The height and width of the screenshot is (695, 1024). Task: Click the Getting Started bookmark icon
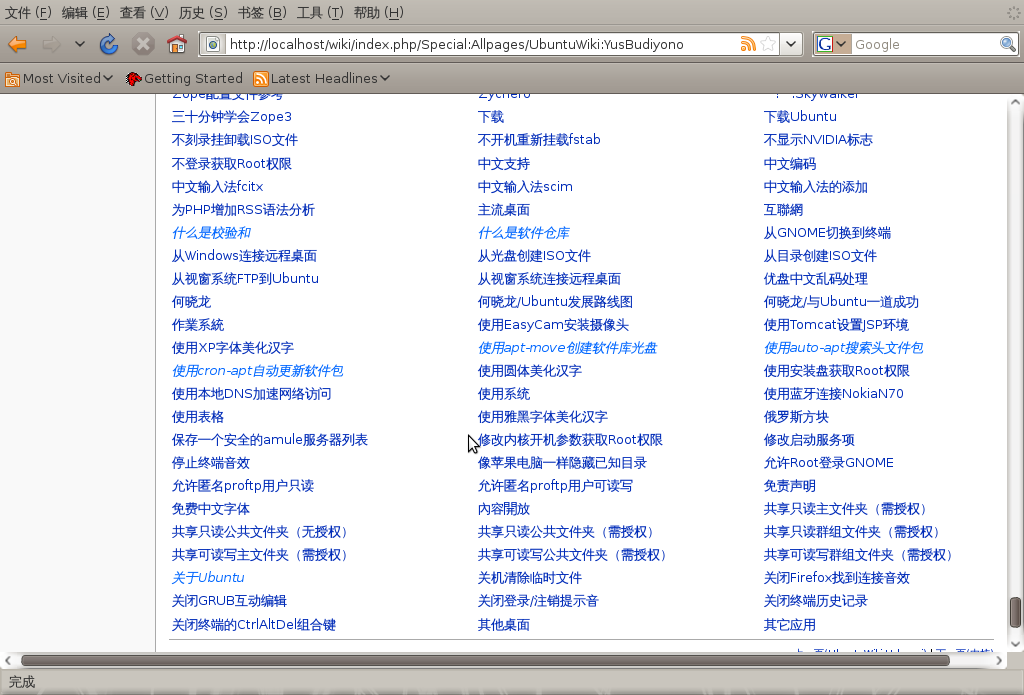point(133,79)
